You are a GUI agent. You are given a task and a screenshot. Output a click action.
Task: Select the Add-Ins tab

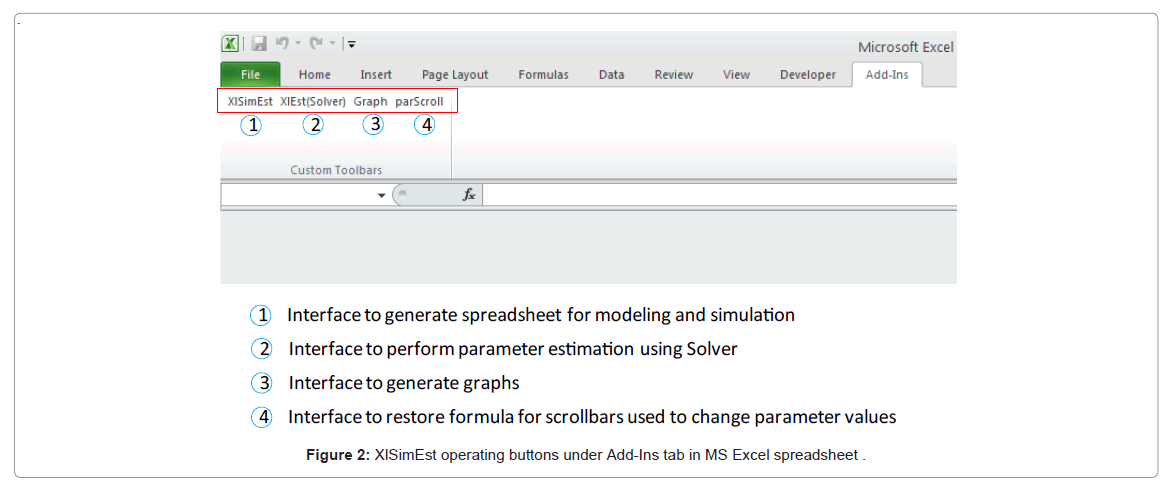pos(887,75)
